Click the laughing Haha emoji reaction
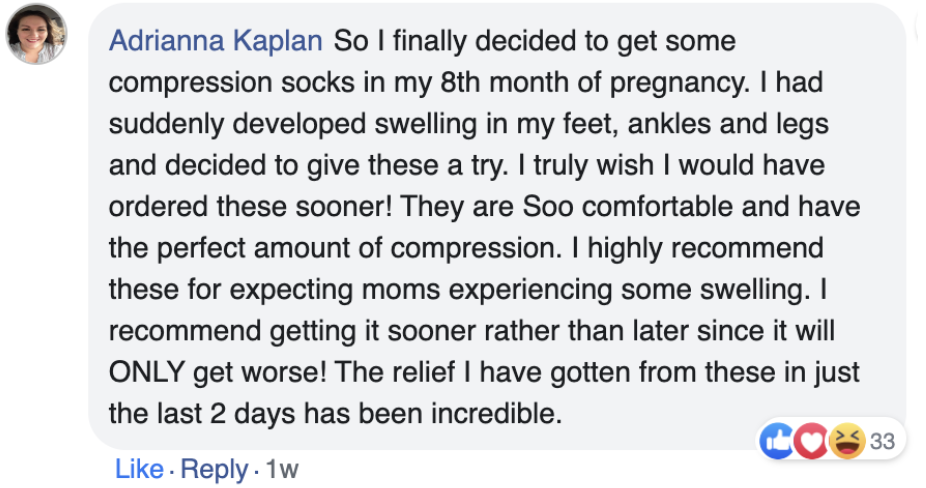 pyautogui.click(x=846, y=441)
